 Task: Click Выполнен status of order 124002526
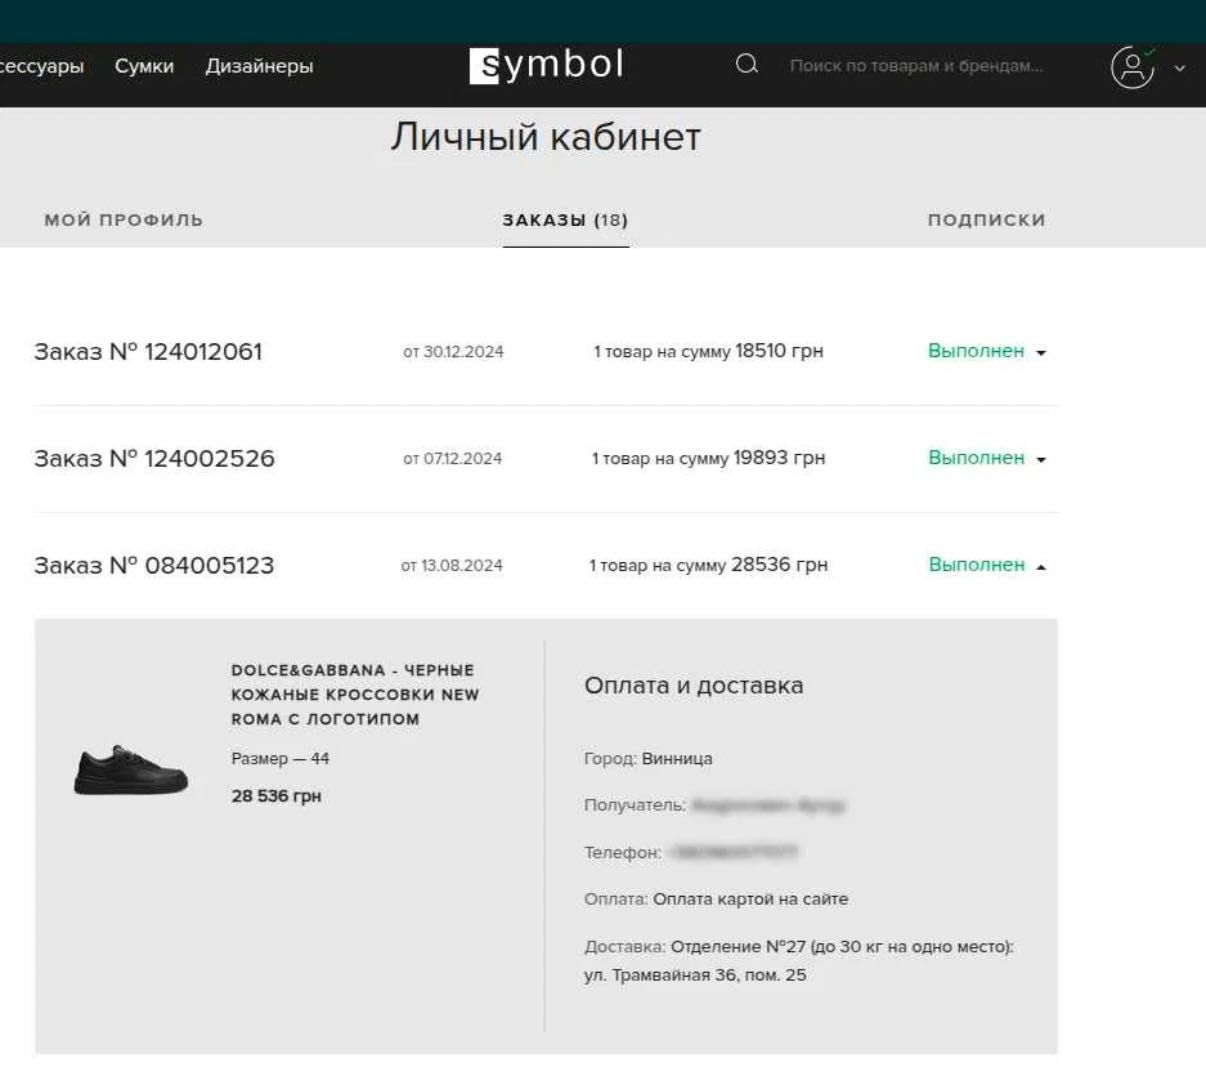(976, 458)
